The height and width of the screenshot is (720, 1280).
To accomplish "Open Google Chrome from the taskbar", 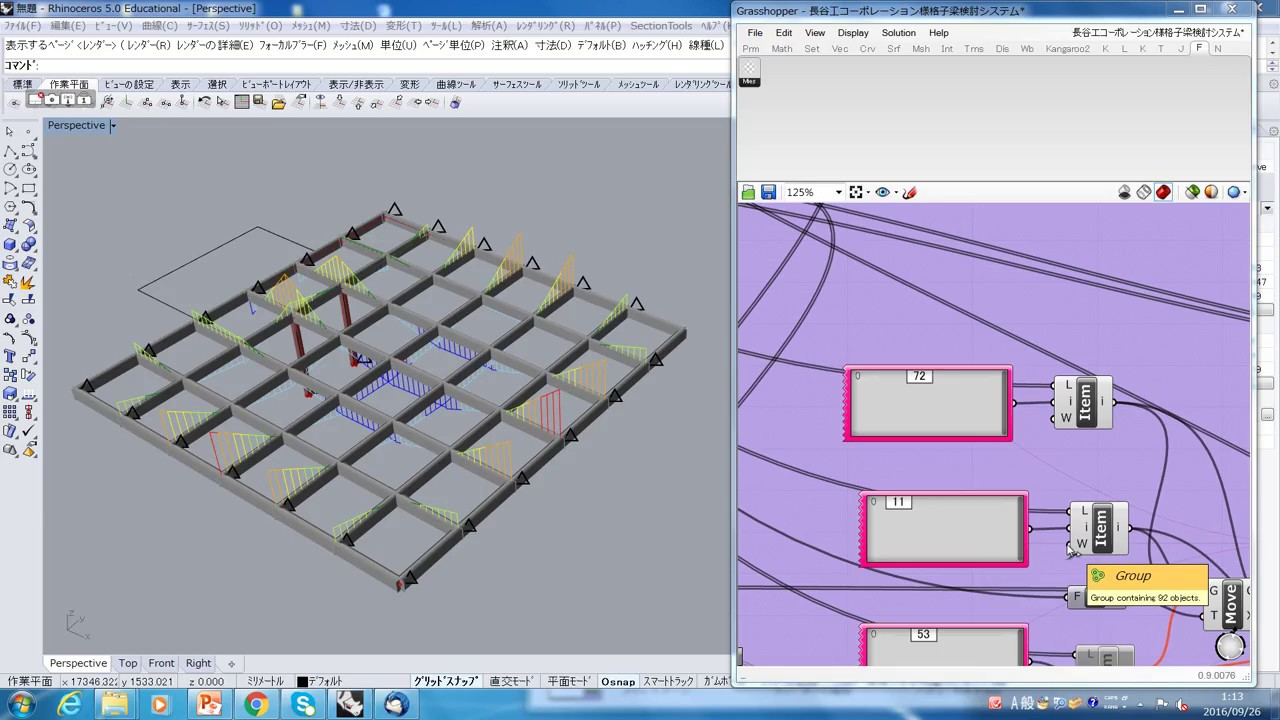I will point(257,705).
